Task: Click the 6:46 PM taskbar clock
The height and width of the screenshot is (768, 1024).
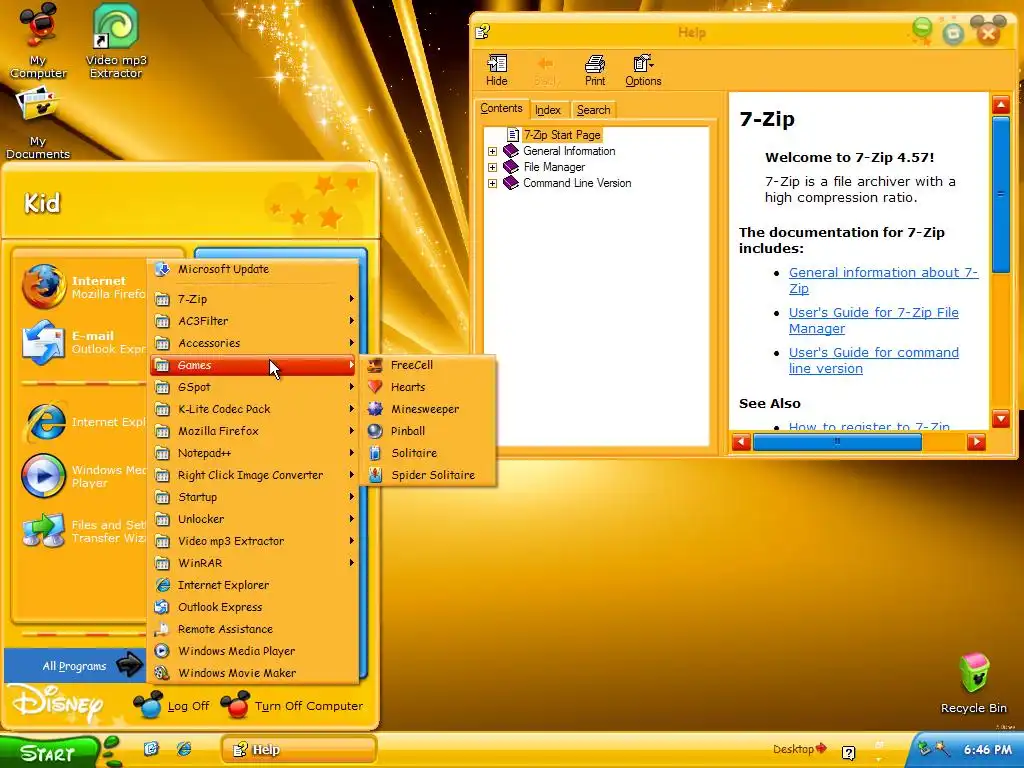Action: click(987, 750)
